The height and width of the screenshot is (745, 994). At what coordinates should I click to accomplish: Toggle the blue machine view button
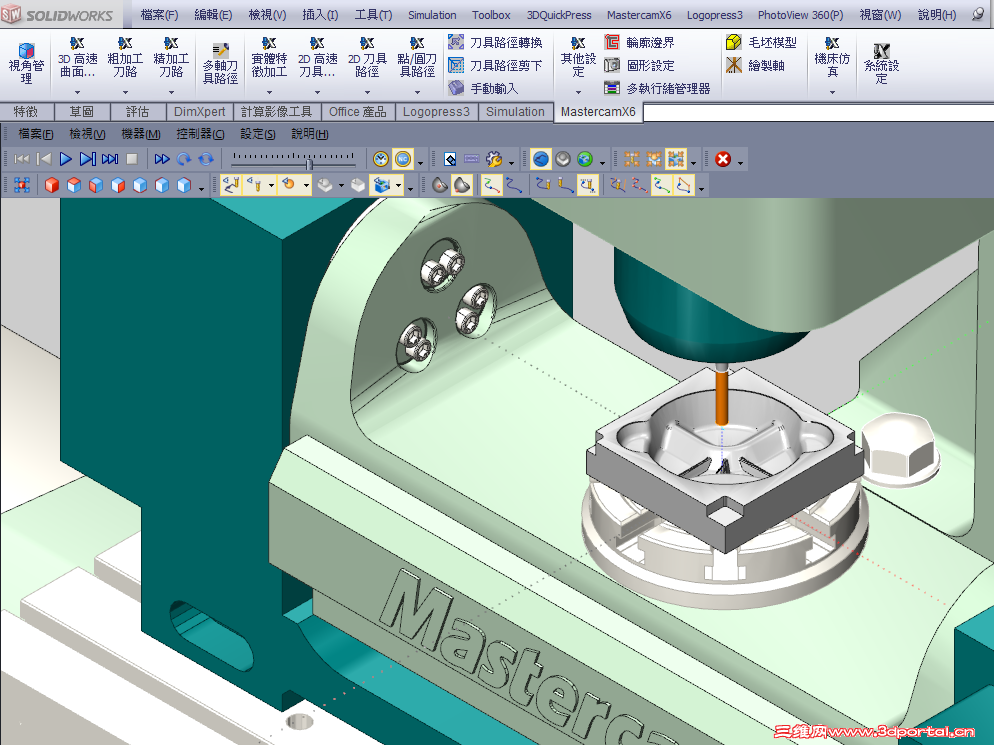(x=541, y=159)
